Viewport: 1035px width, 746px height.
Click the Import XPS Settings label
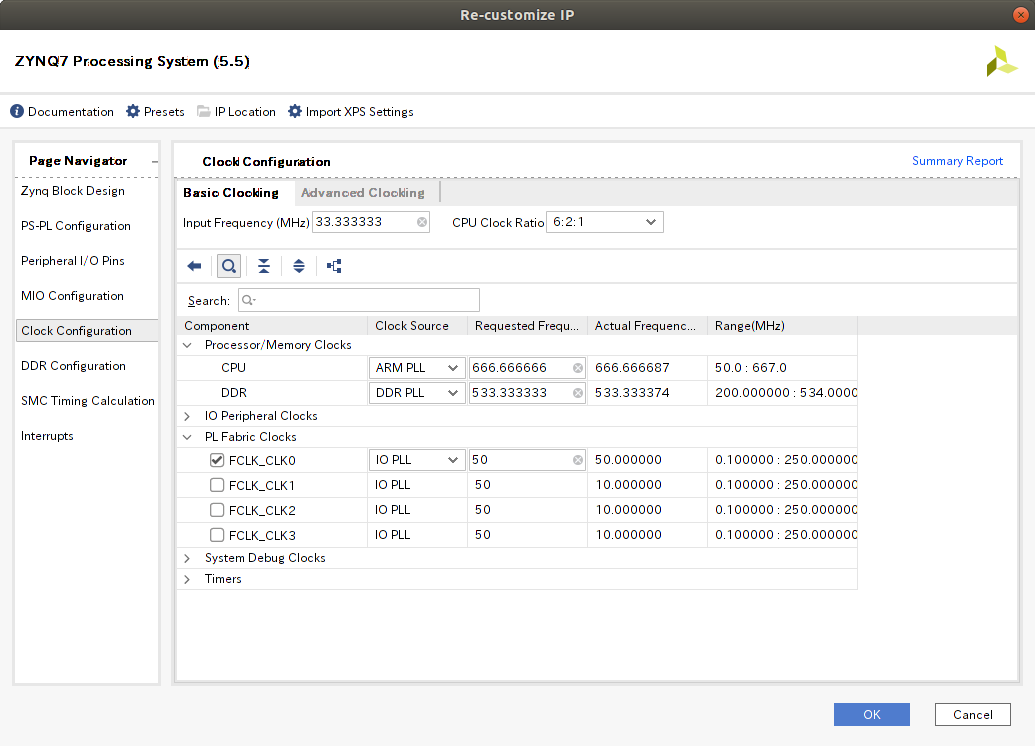tap(359, 112)
